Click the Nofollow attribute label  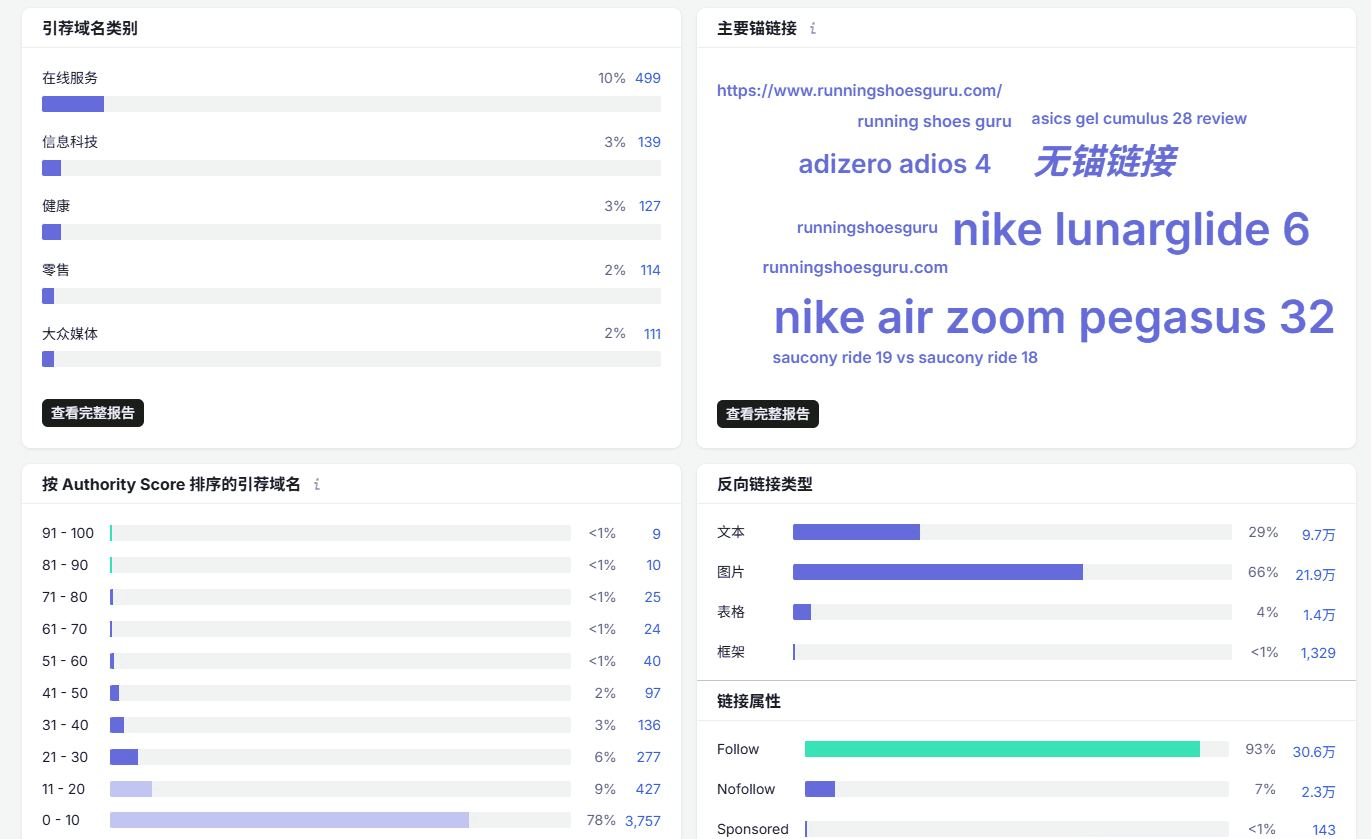pyautogui.click(x=746, y=789)
